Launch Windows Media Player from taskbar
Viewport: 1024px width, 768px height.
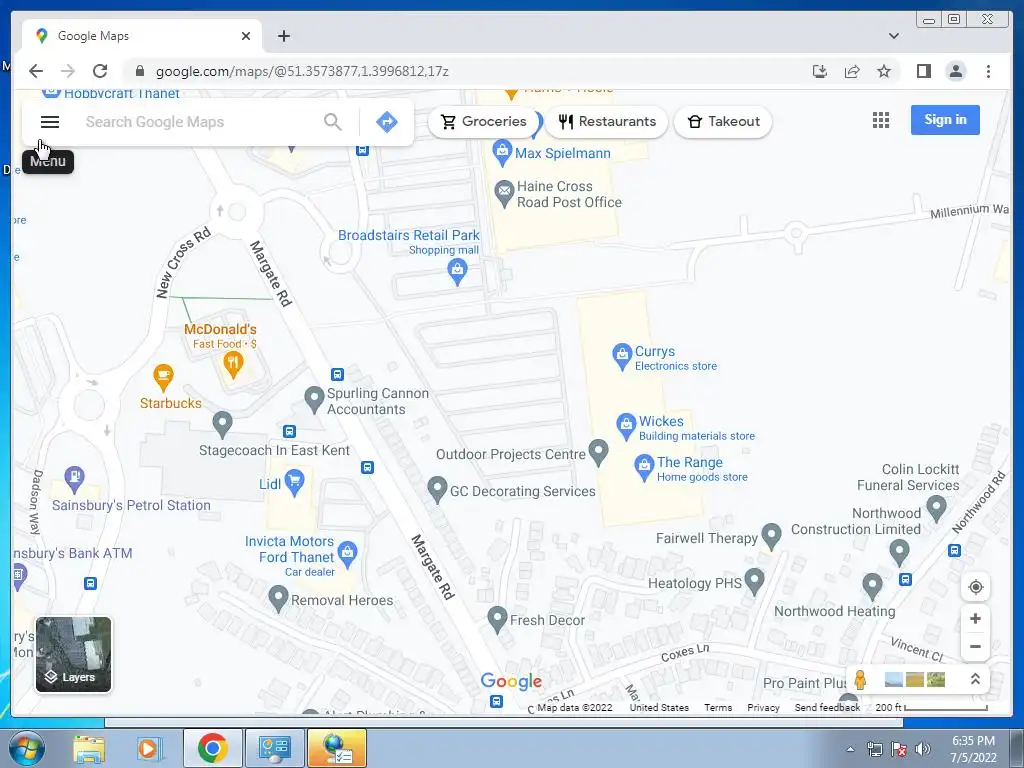click(x=150, y=748)
